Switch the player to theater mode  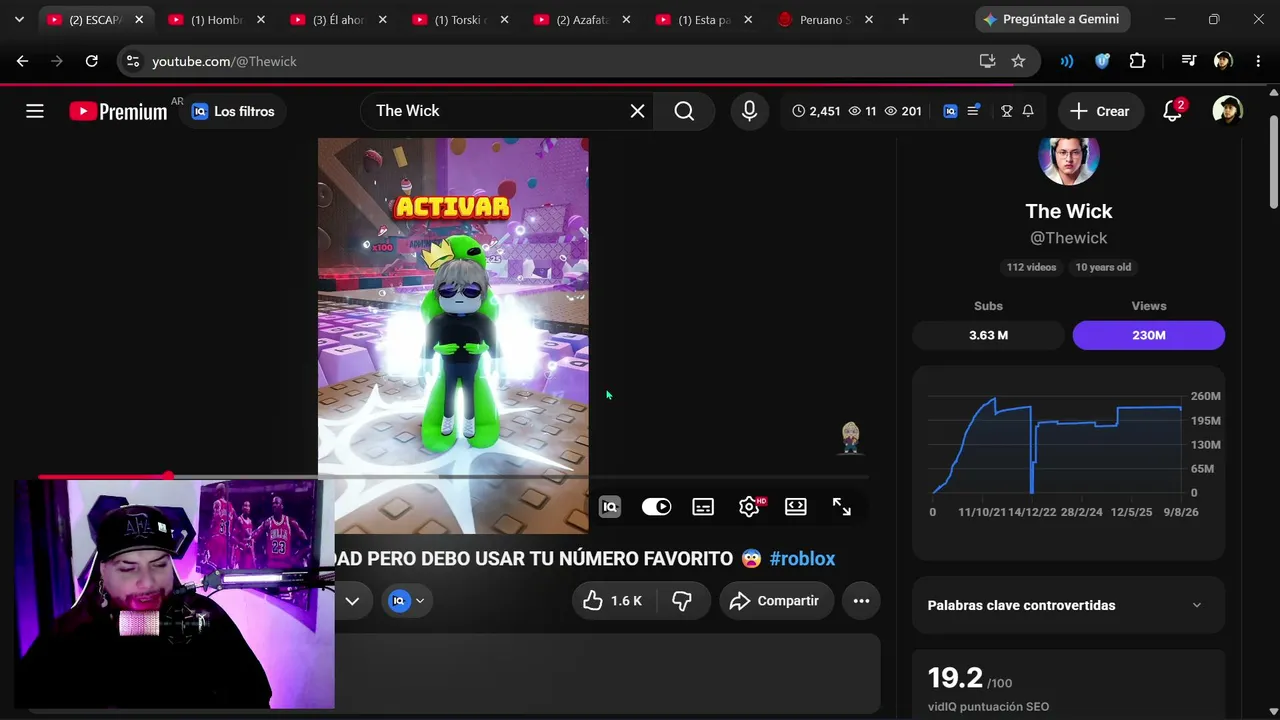[796, 507]
